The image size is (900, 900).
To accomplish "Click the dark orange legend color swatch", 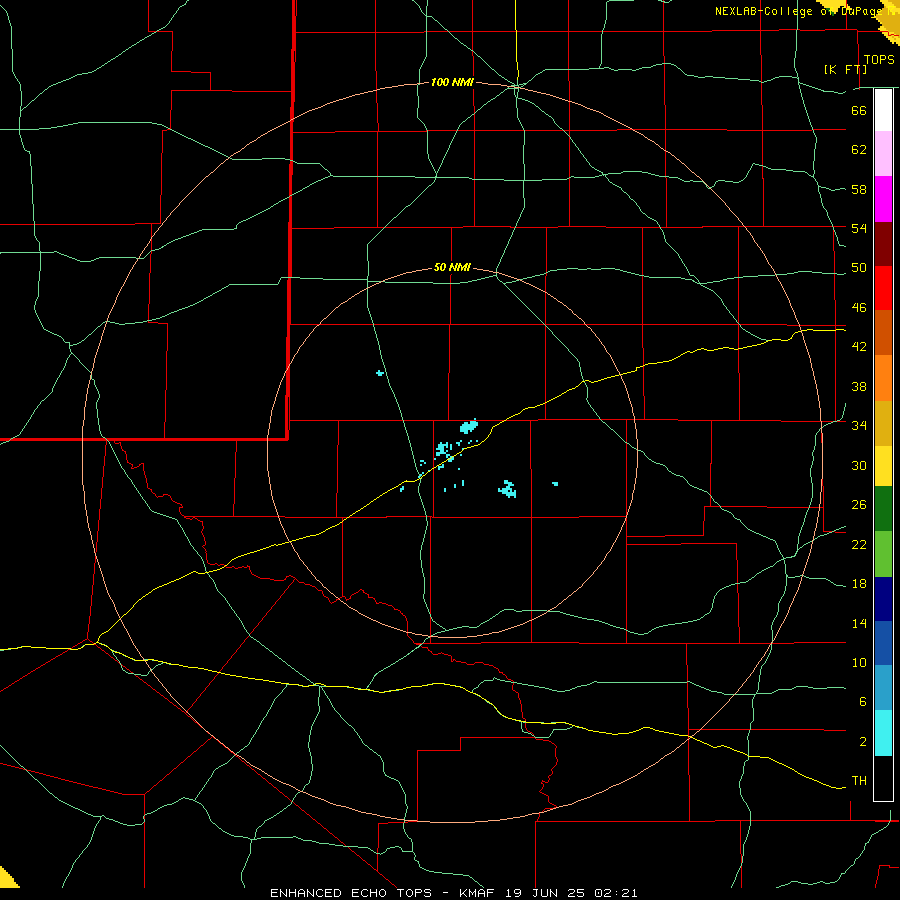I will click(883, 333).
